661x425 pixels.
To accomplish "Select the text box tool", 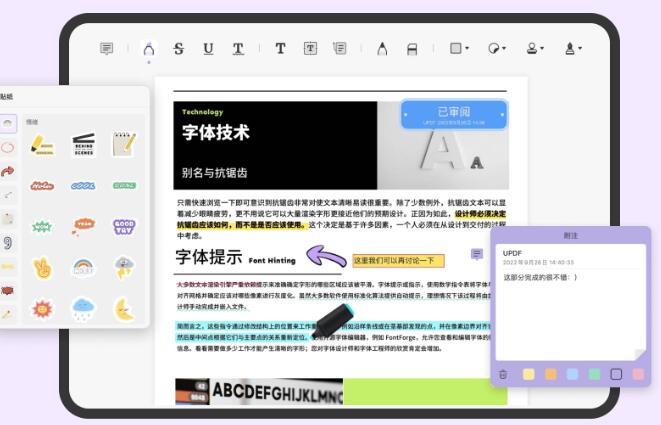I will tap(310, 48).
